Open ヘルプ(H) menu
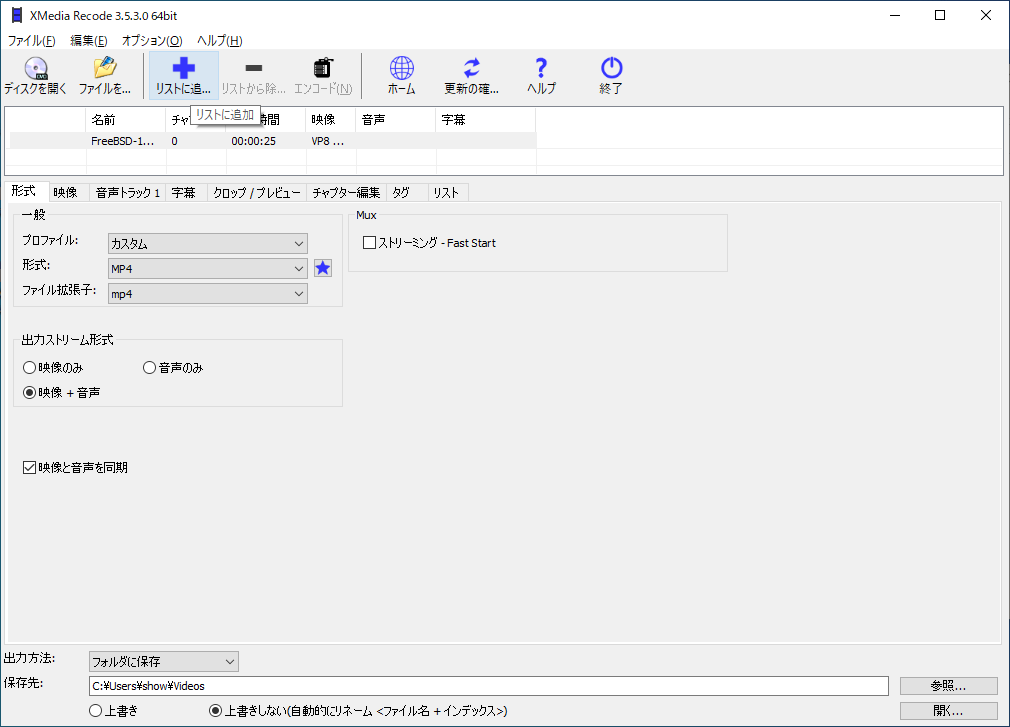This screenshot has height=727, width=1010. [220, 41]
